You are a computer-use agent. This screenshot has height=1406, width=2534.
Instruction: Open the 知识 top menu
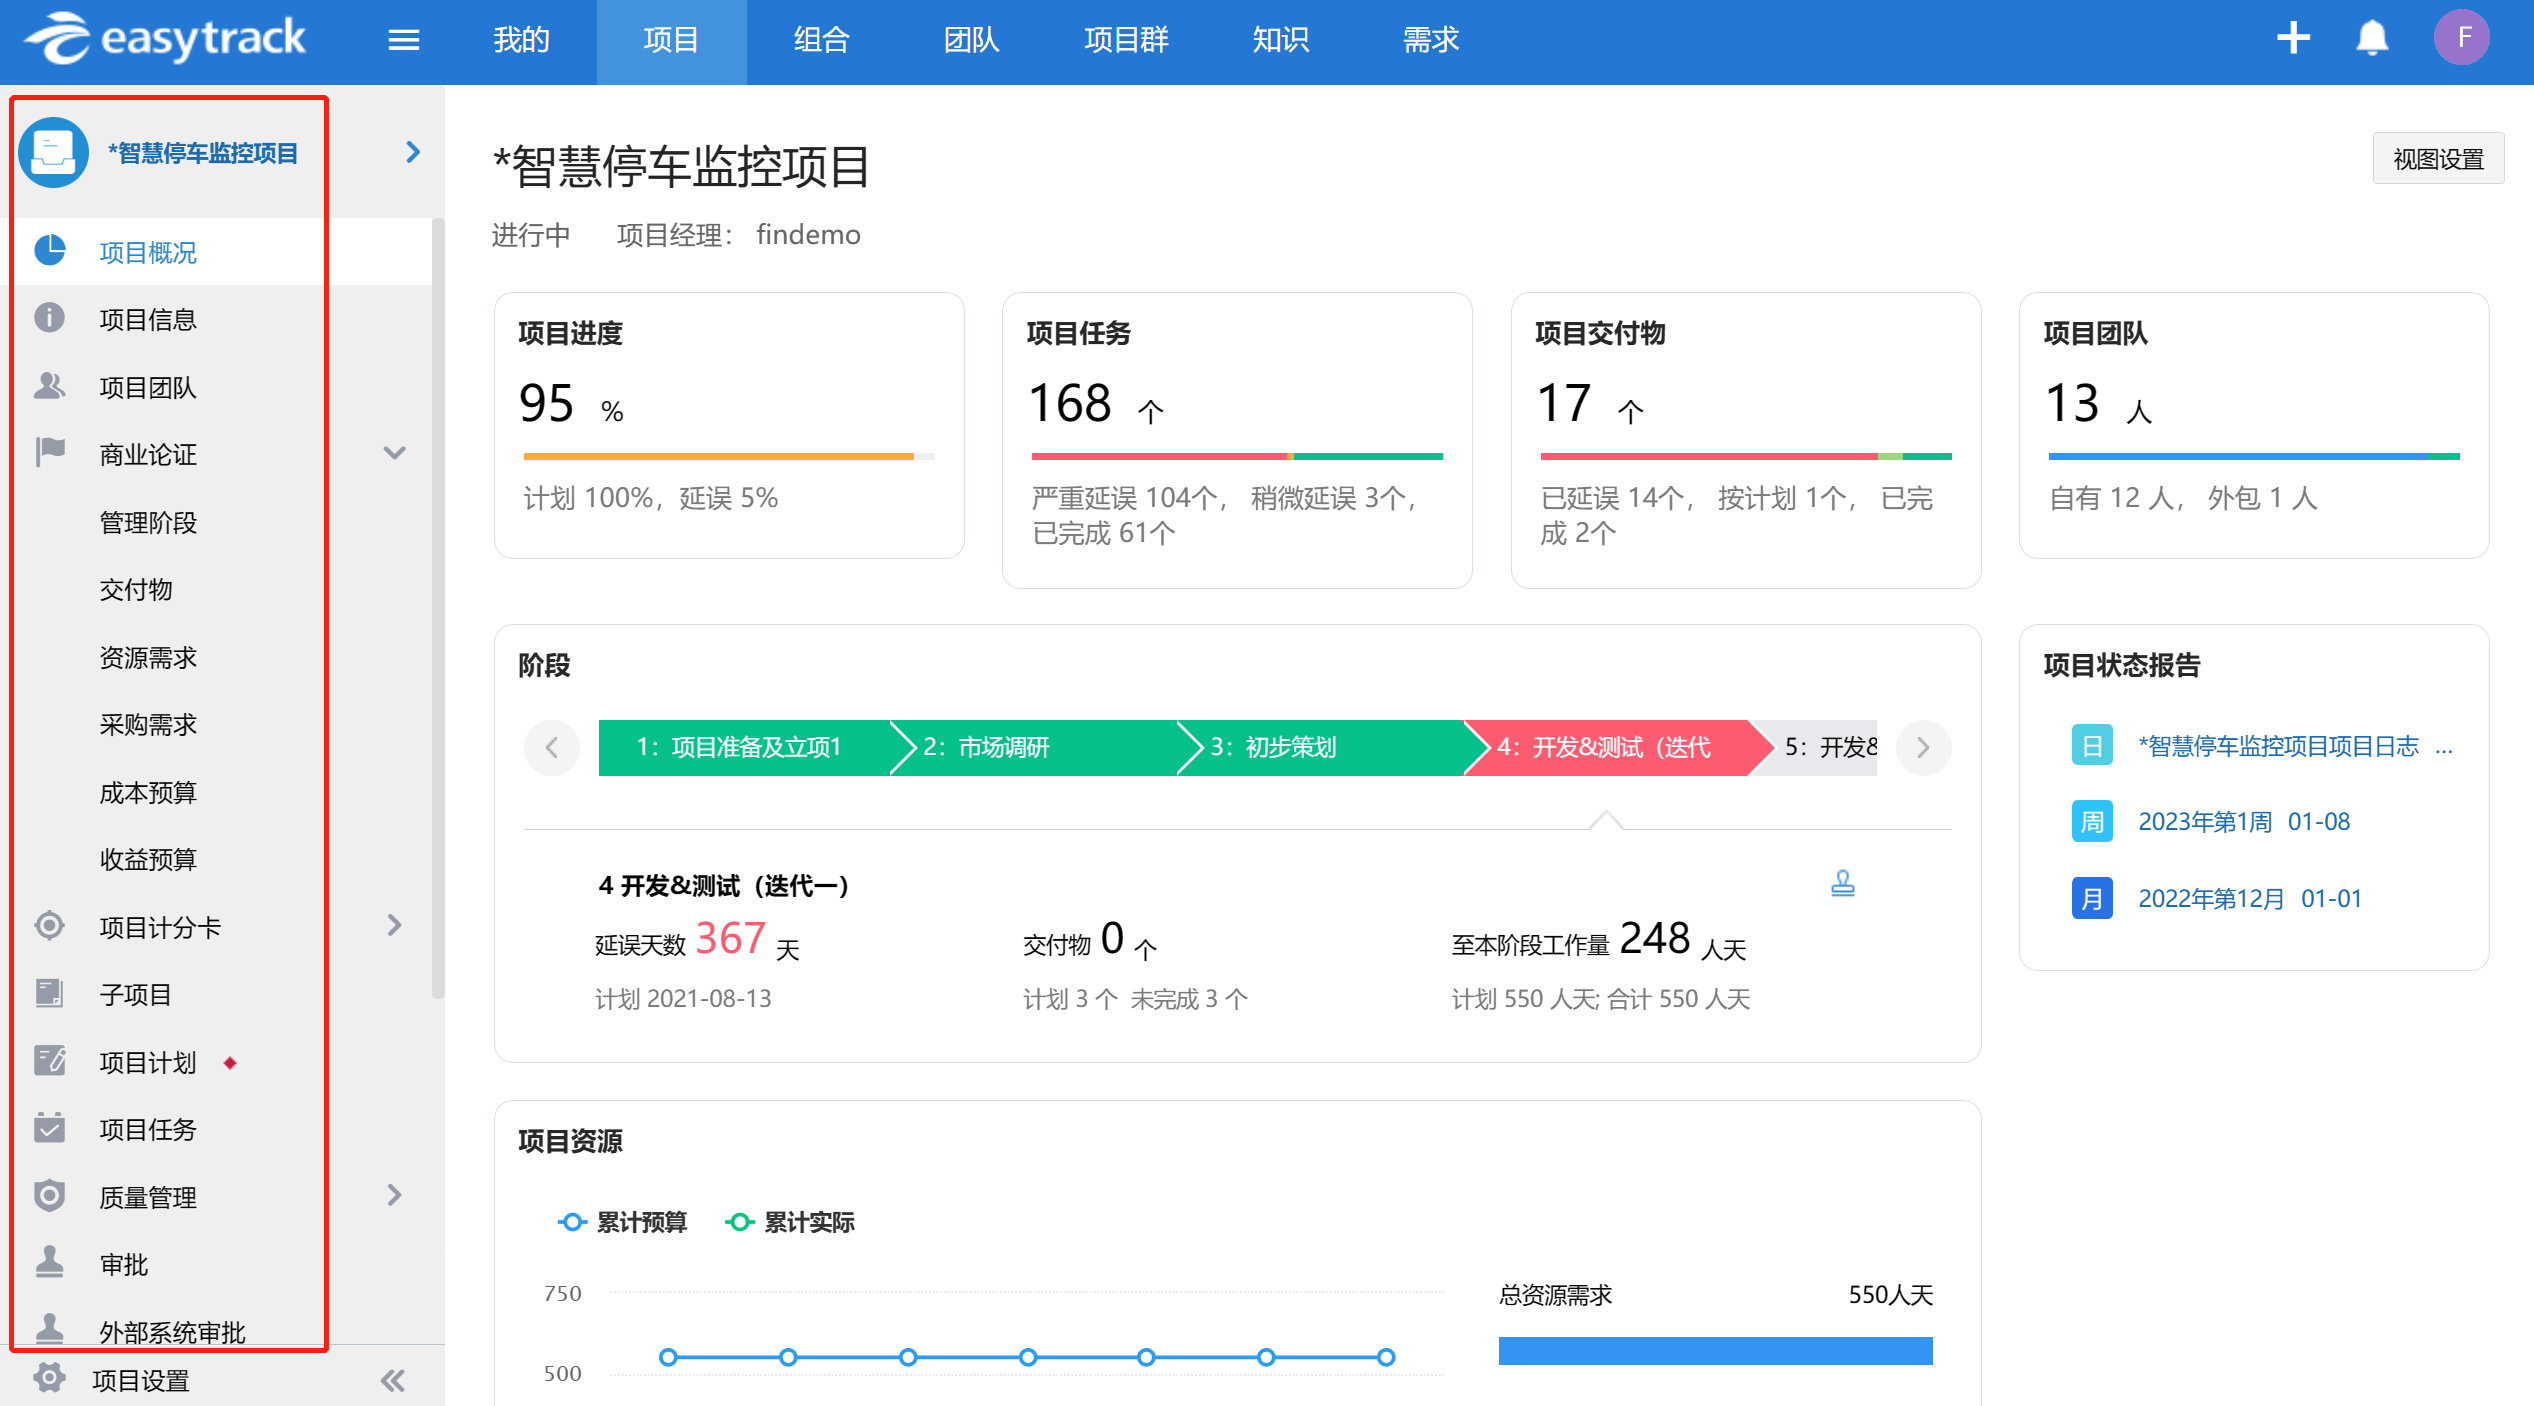click(x=1280, y=40)
